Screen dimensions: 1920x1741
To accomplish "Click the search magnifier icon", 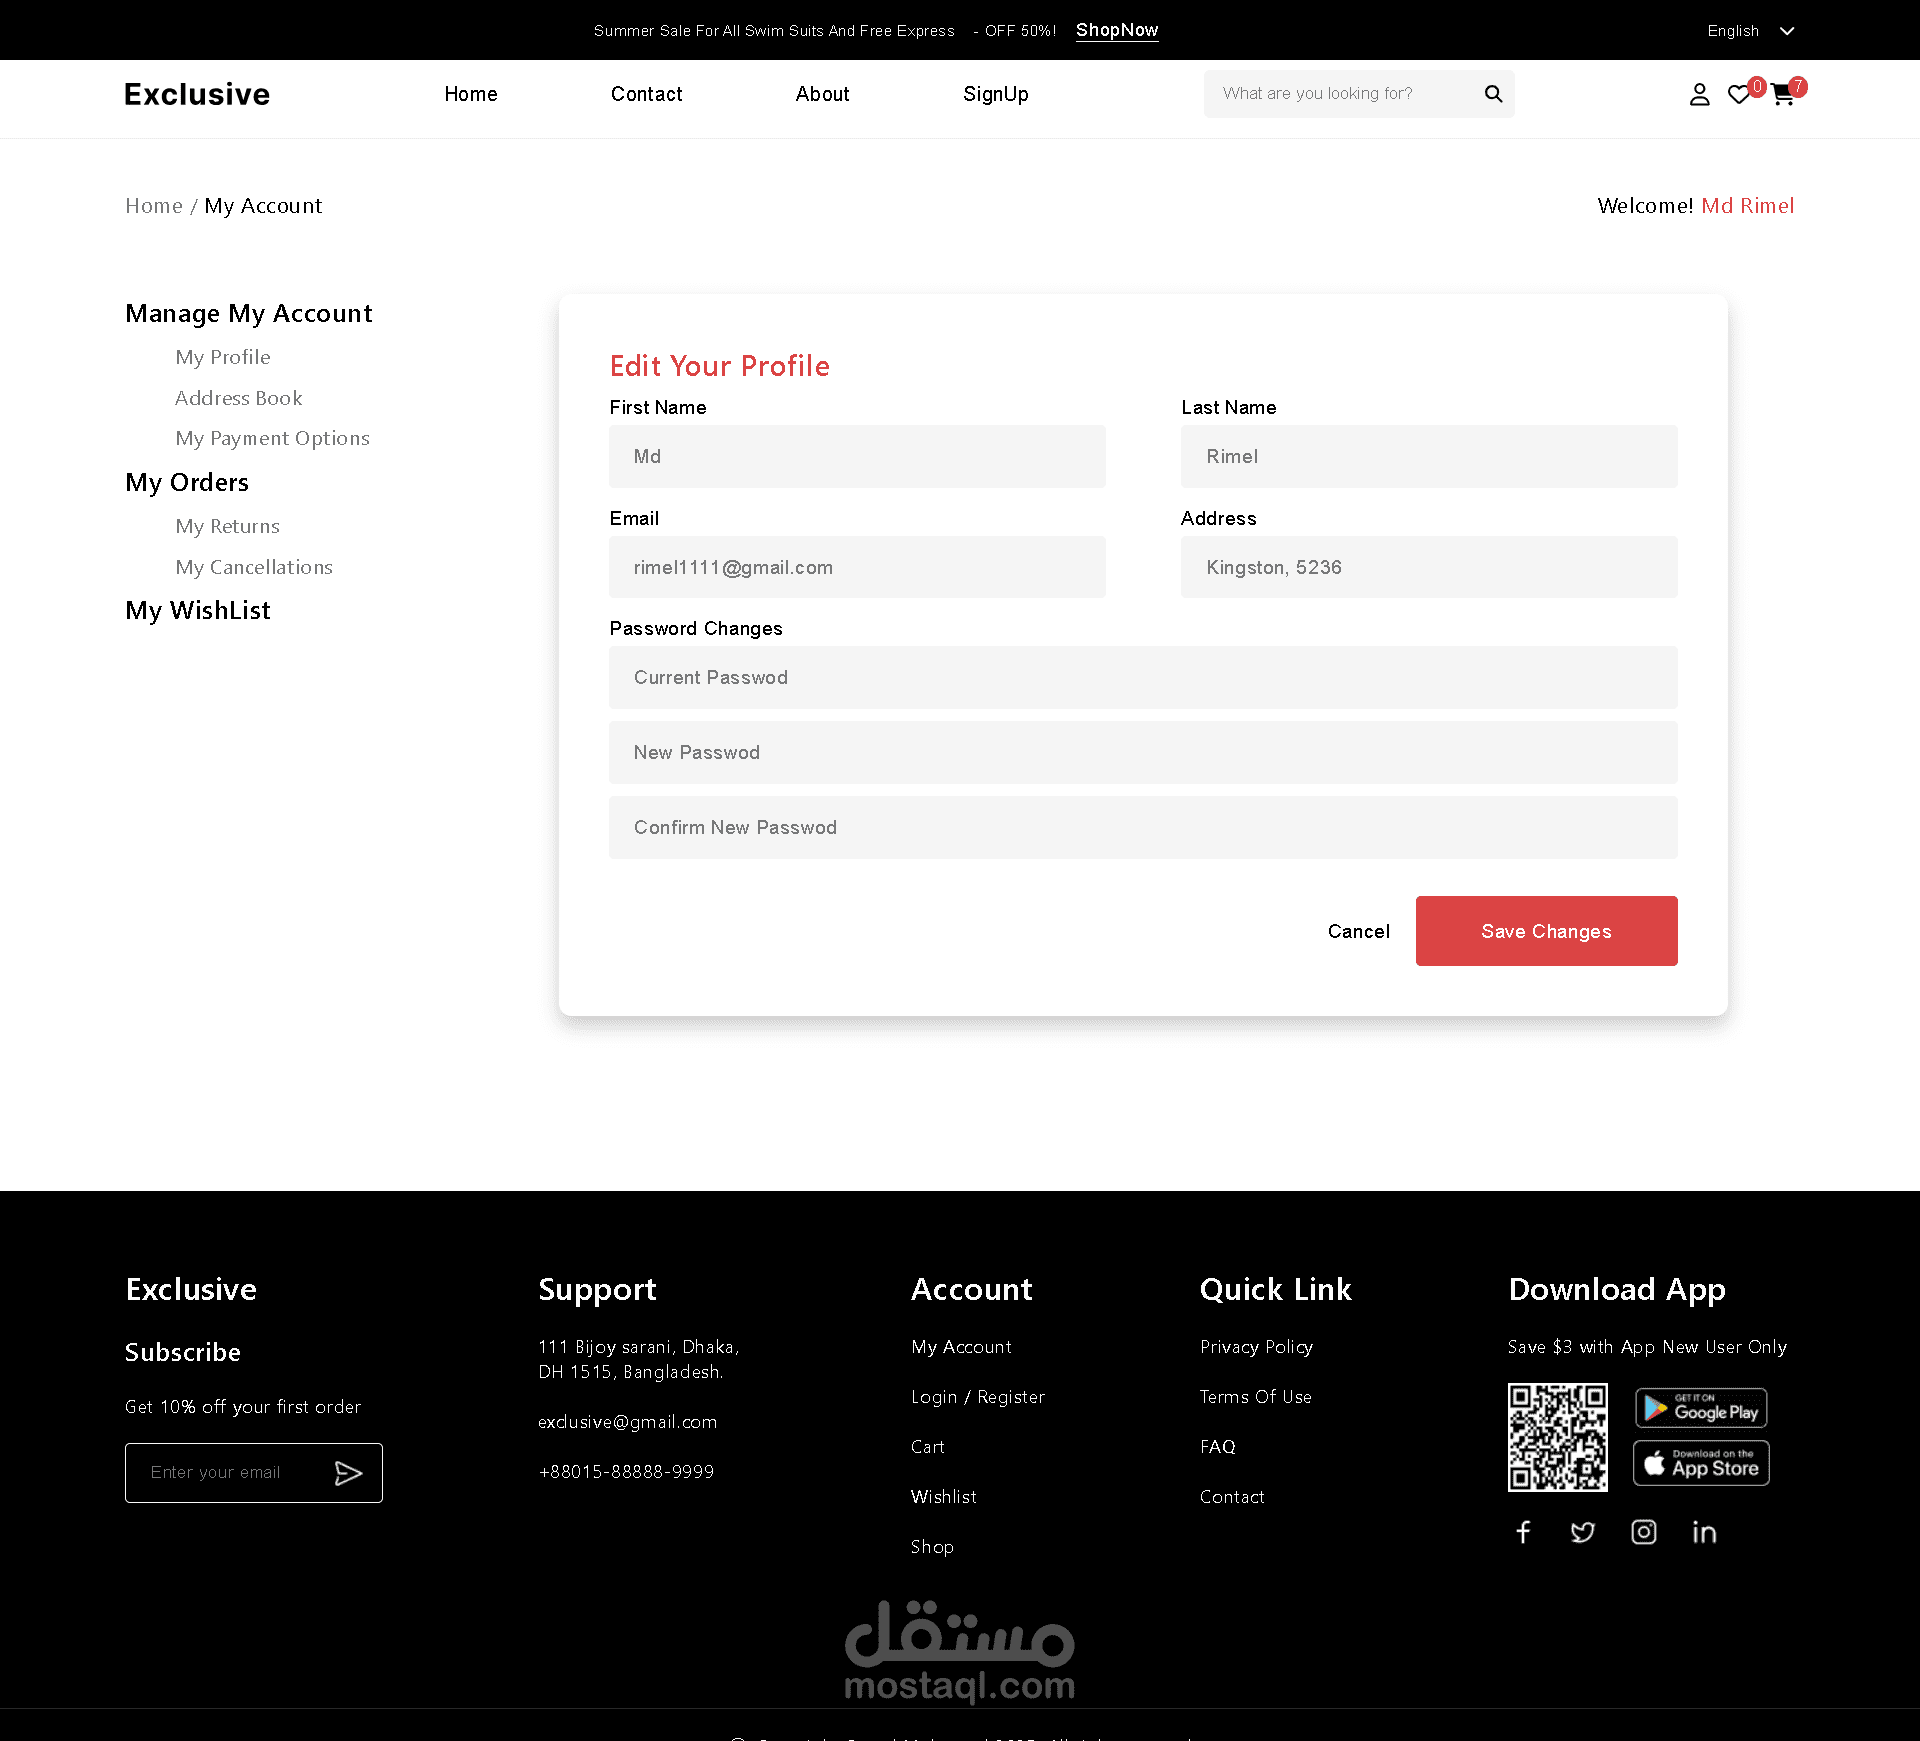I will click(1493, 94).
